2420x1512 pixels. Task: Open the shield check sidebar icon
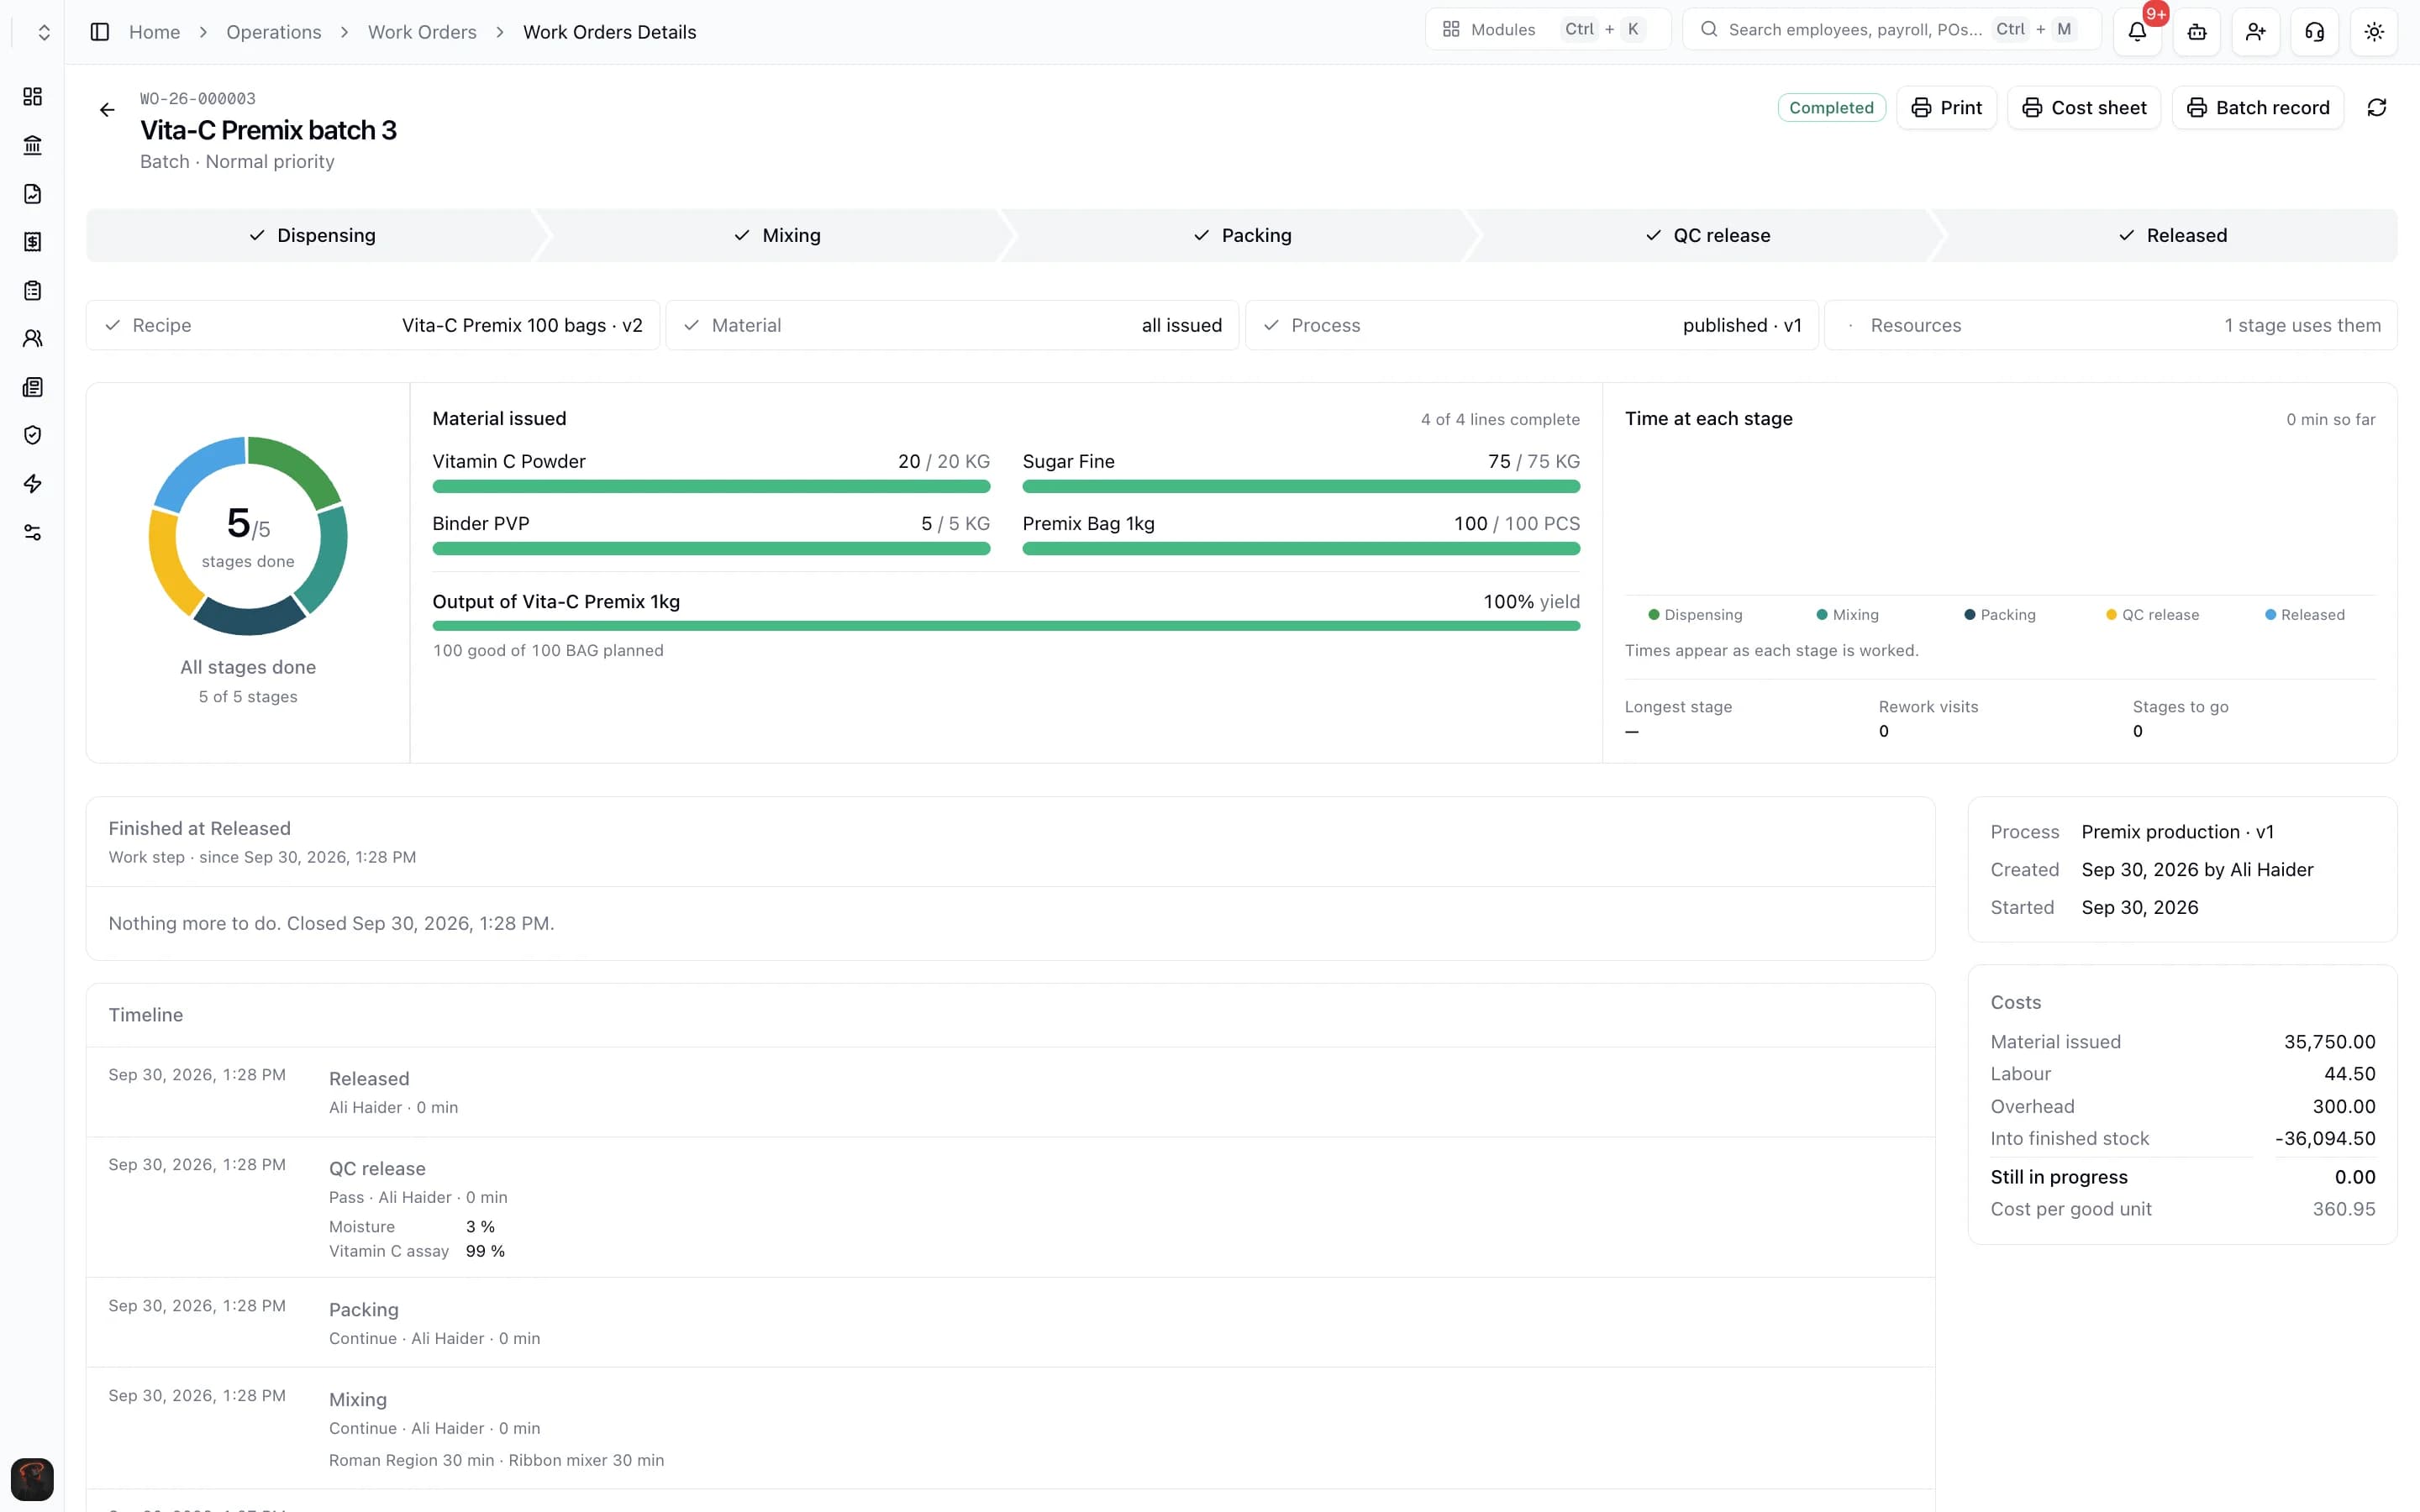(33, 435)
